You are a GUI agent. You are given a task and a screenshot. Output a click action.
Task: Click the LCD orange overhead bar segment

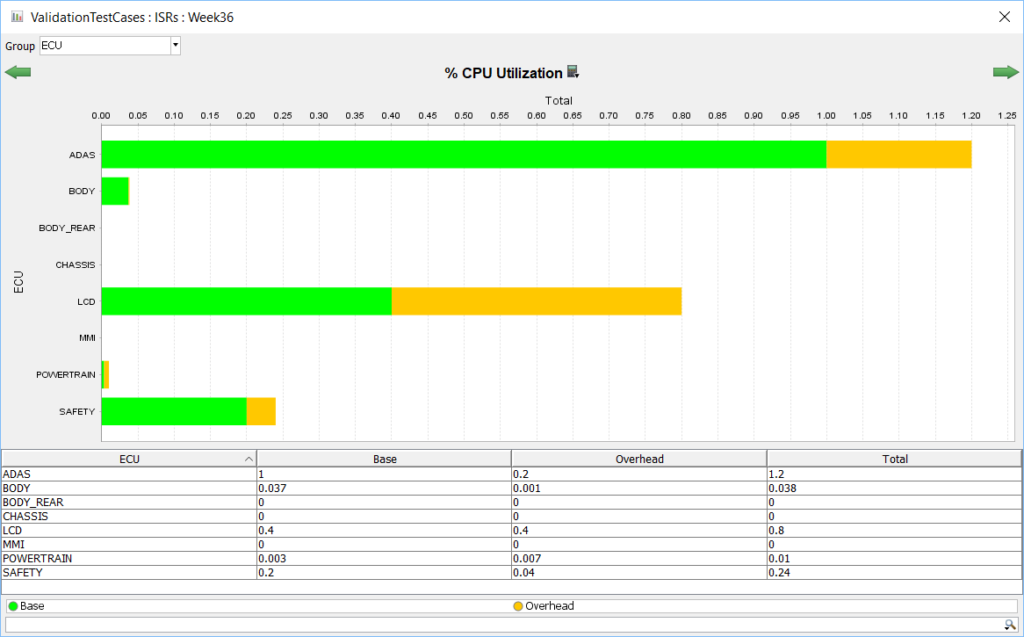(x=537, y=301)
